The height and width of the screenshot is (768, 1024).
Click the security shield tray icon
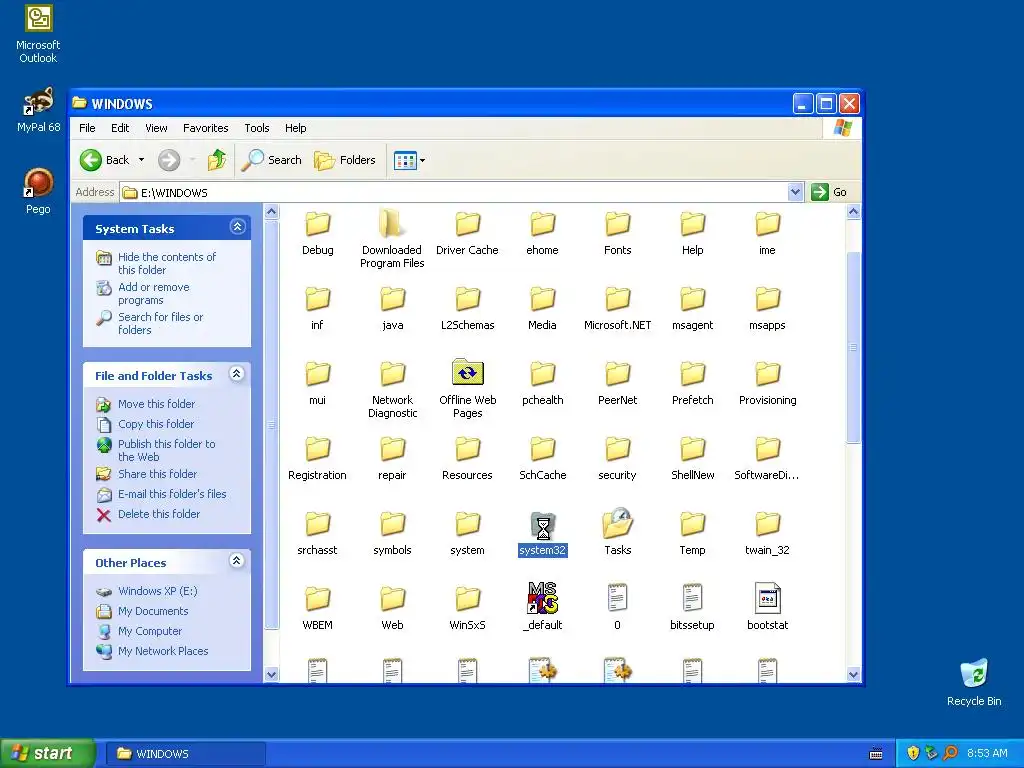(913, 753)
